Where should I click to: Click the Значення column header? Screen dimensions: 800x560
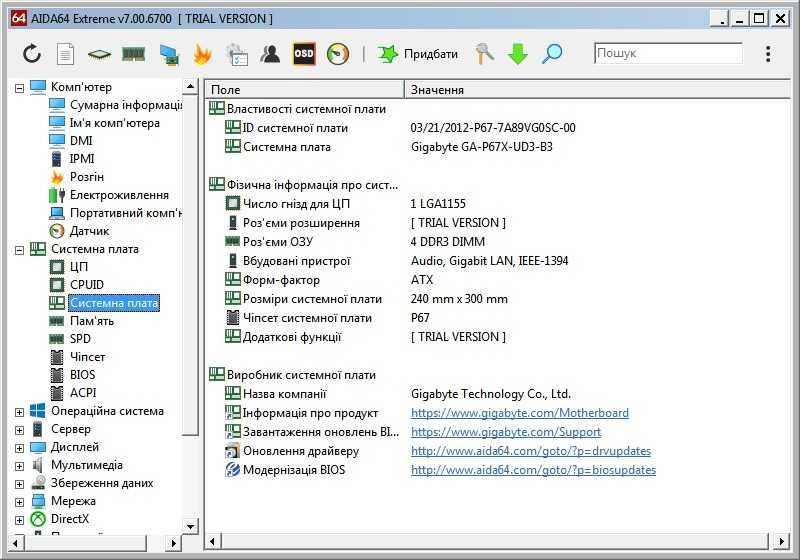[x=597, y=90]
